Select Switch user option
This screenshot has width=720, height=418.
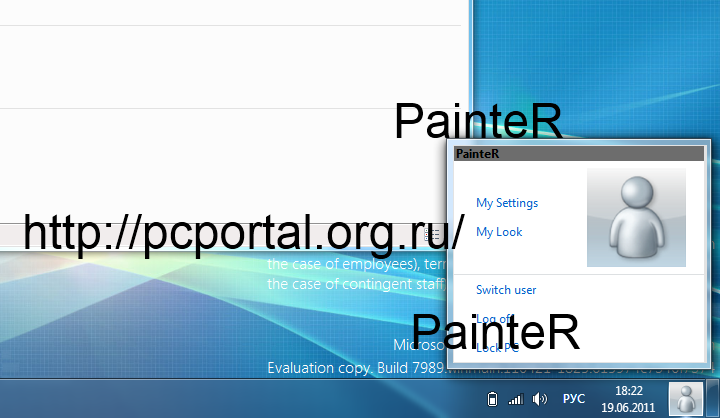(x=506, y=290)
